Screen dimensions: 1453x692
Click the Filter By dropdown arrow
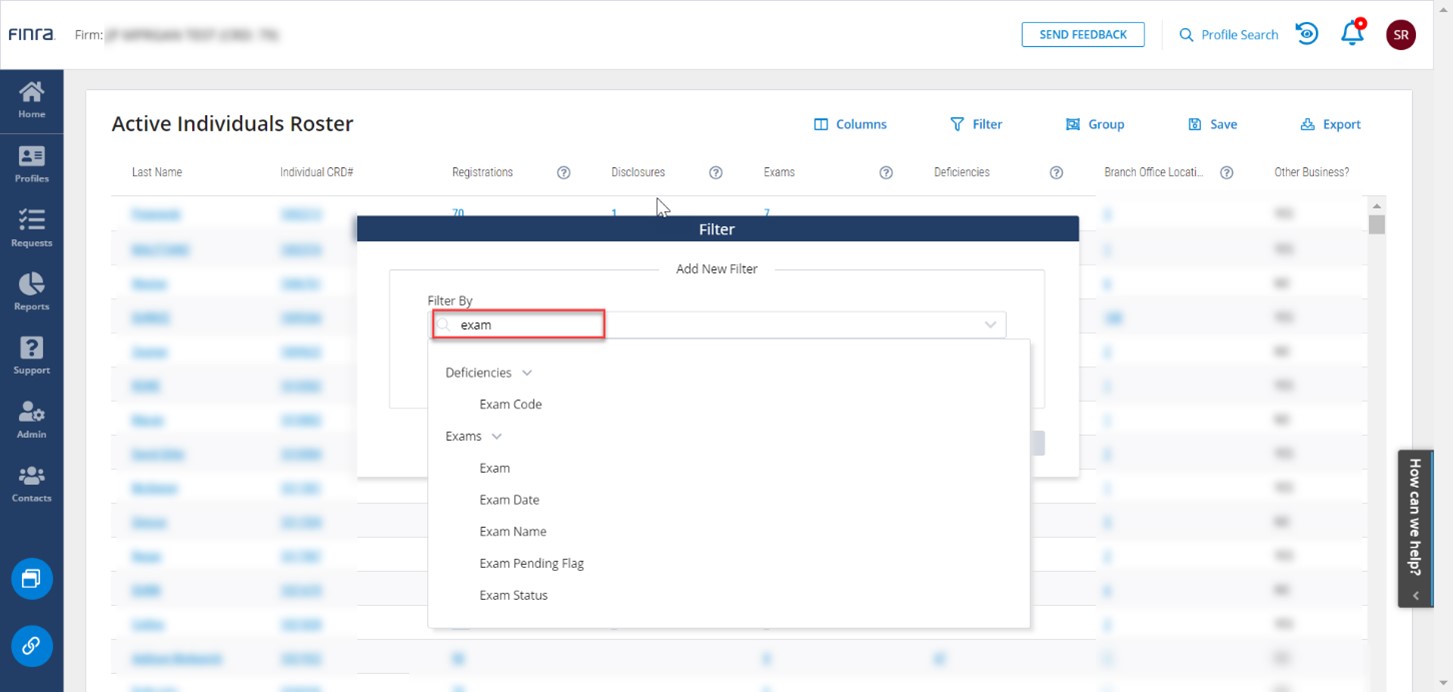click(x=990, y=325)
